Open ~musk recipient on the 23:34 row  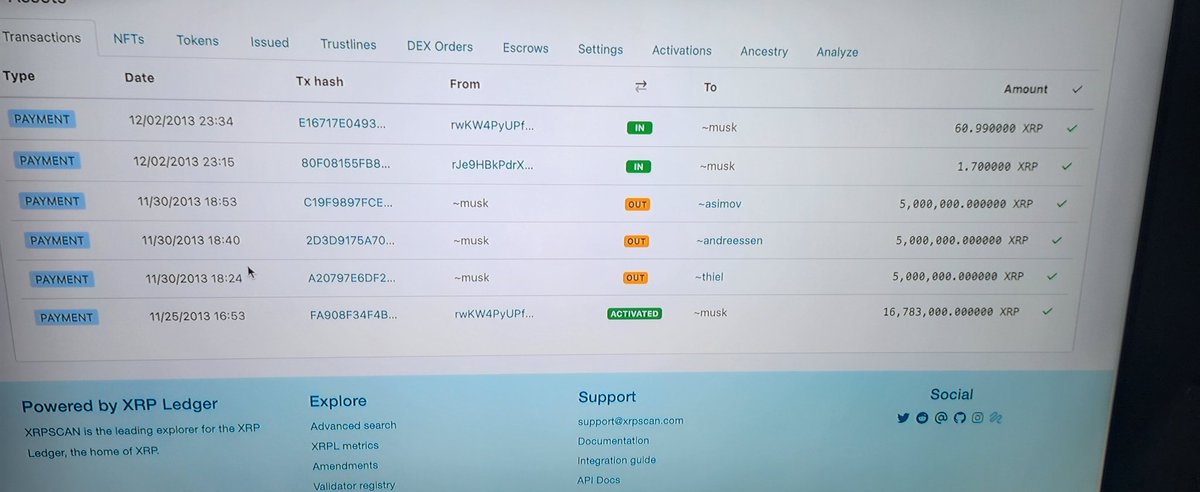(718, 127)
